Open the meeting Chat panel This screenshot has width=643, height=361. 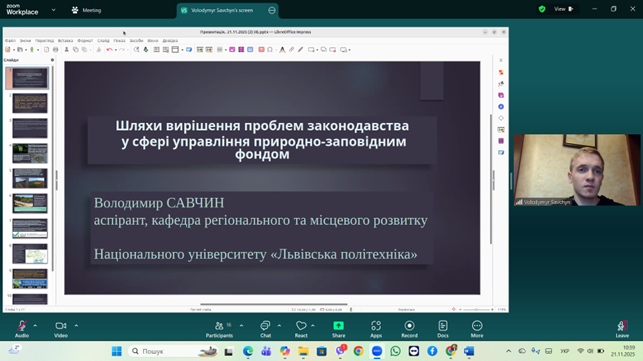(265, 329)
